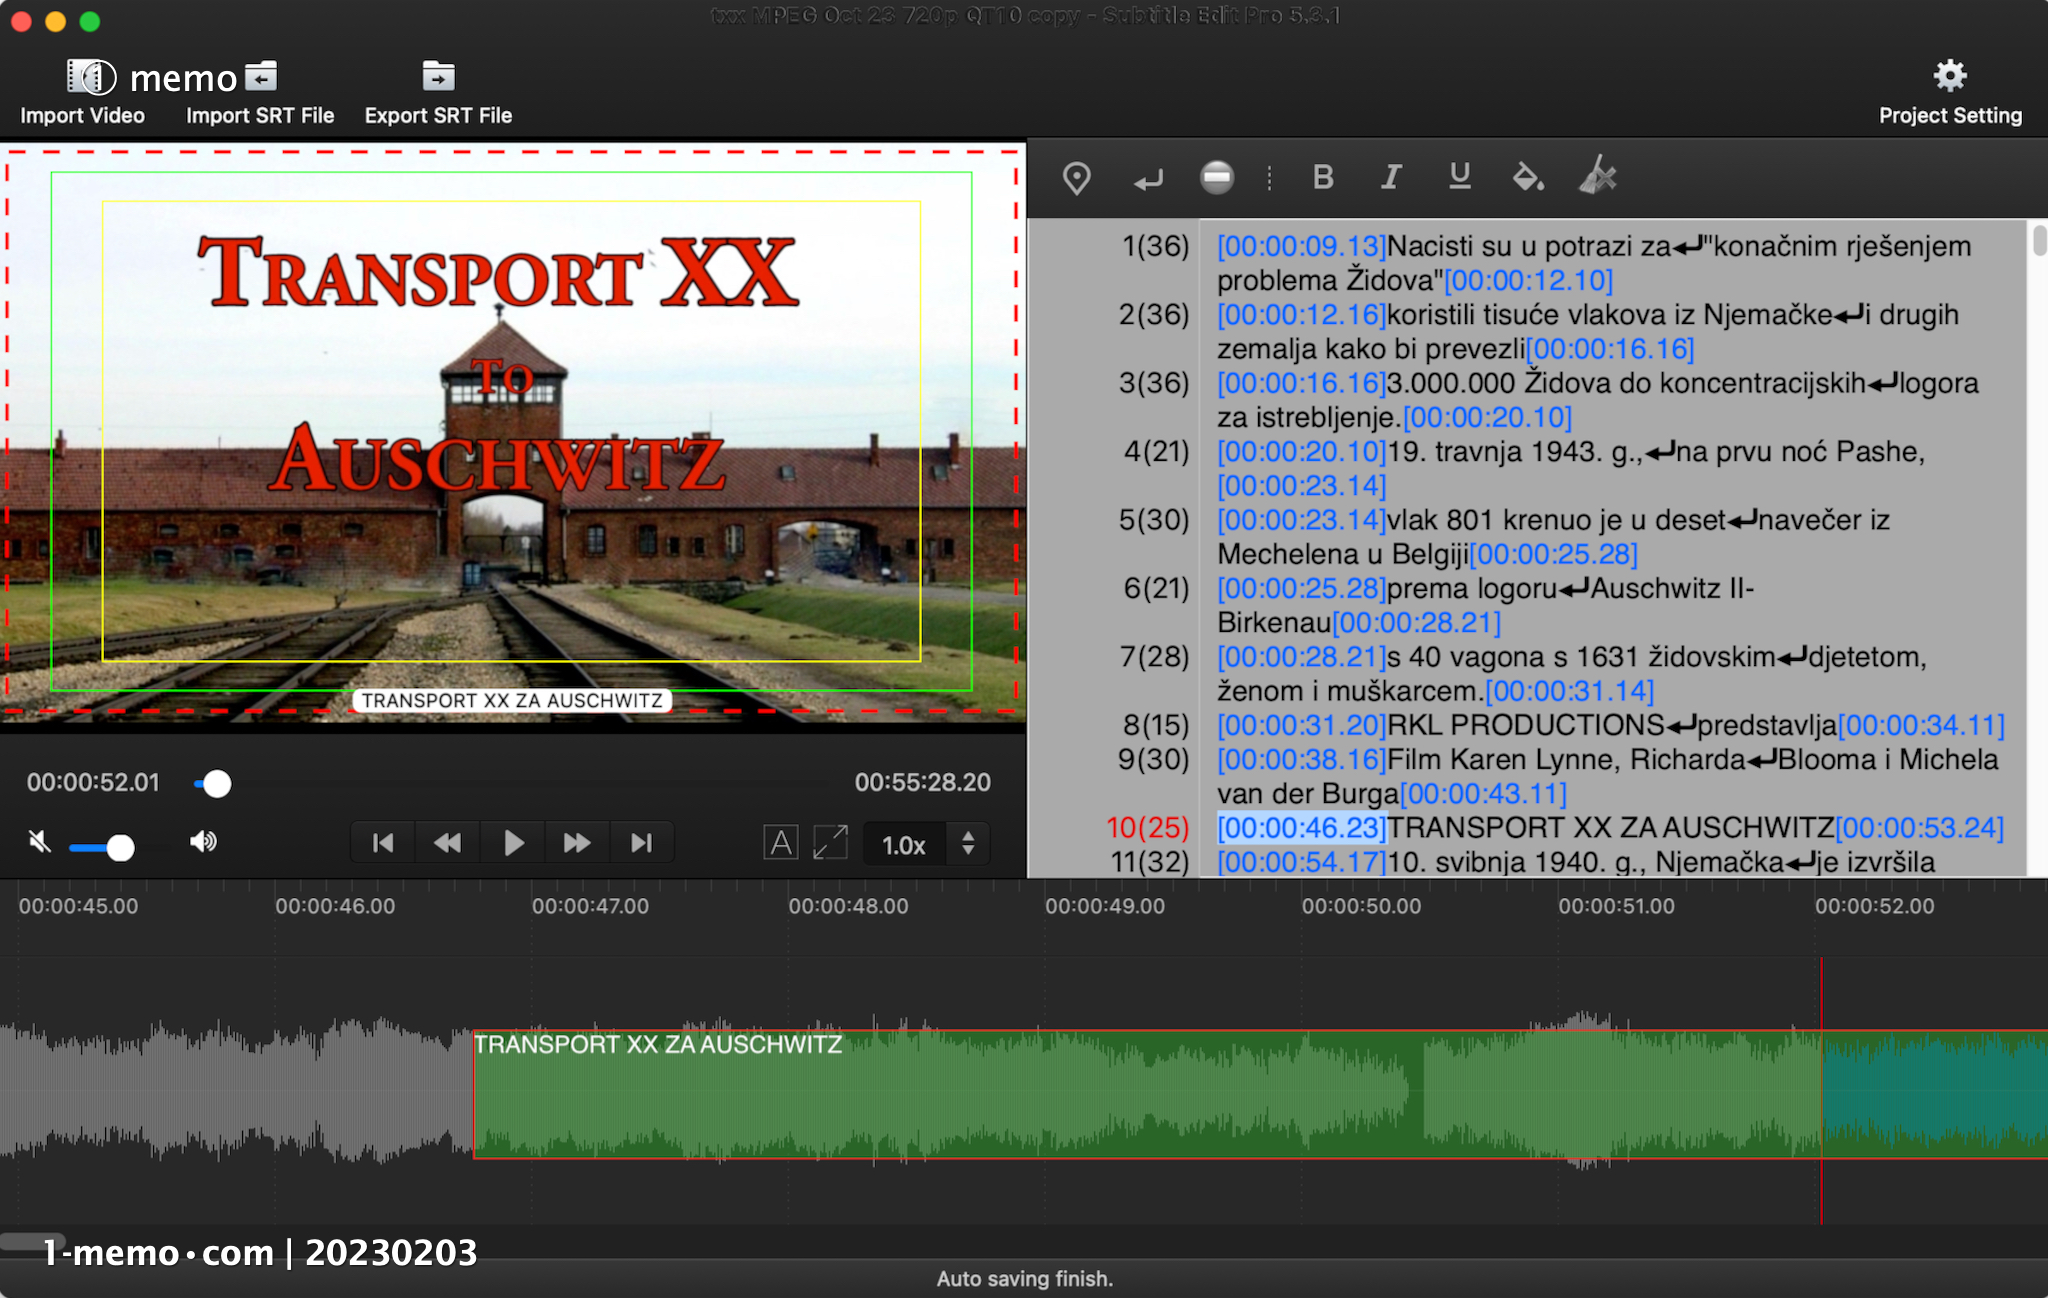Toggle underline formatting
The height and width of the screenshot is (1298, 2048).
pos(1459,177)
